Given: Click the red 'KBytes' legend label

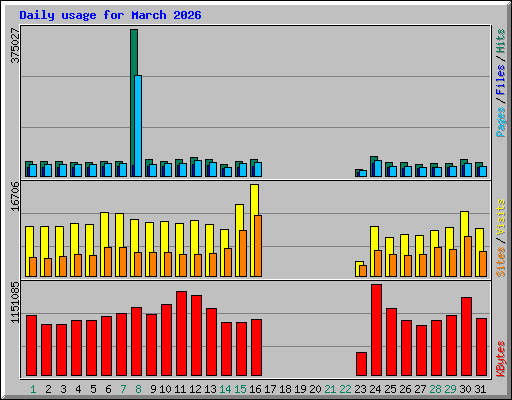Looking at the screenshot, I should click(501, 359).
